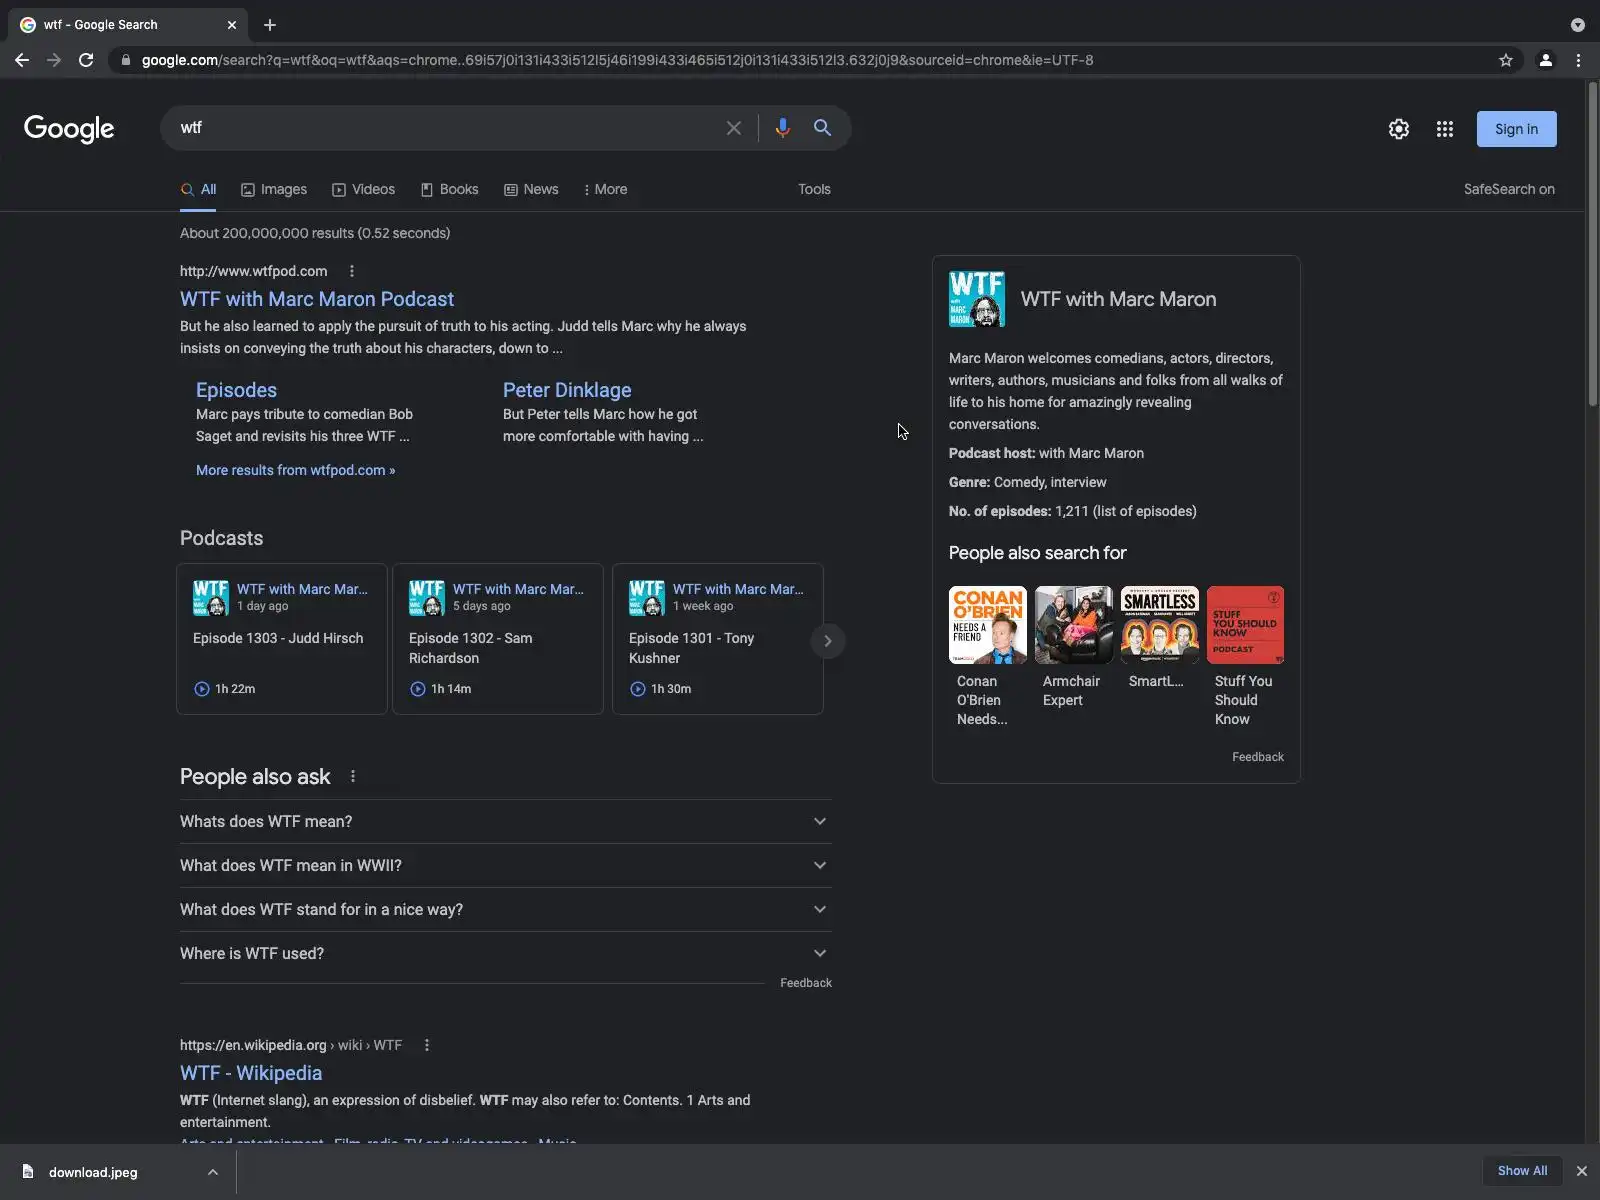This screenshot has height=1200, width=1600.
Task: Bookmark this page with the star icon
Action: click(1506, 60)
